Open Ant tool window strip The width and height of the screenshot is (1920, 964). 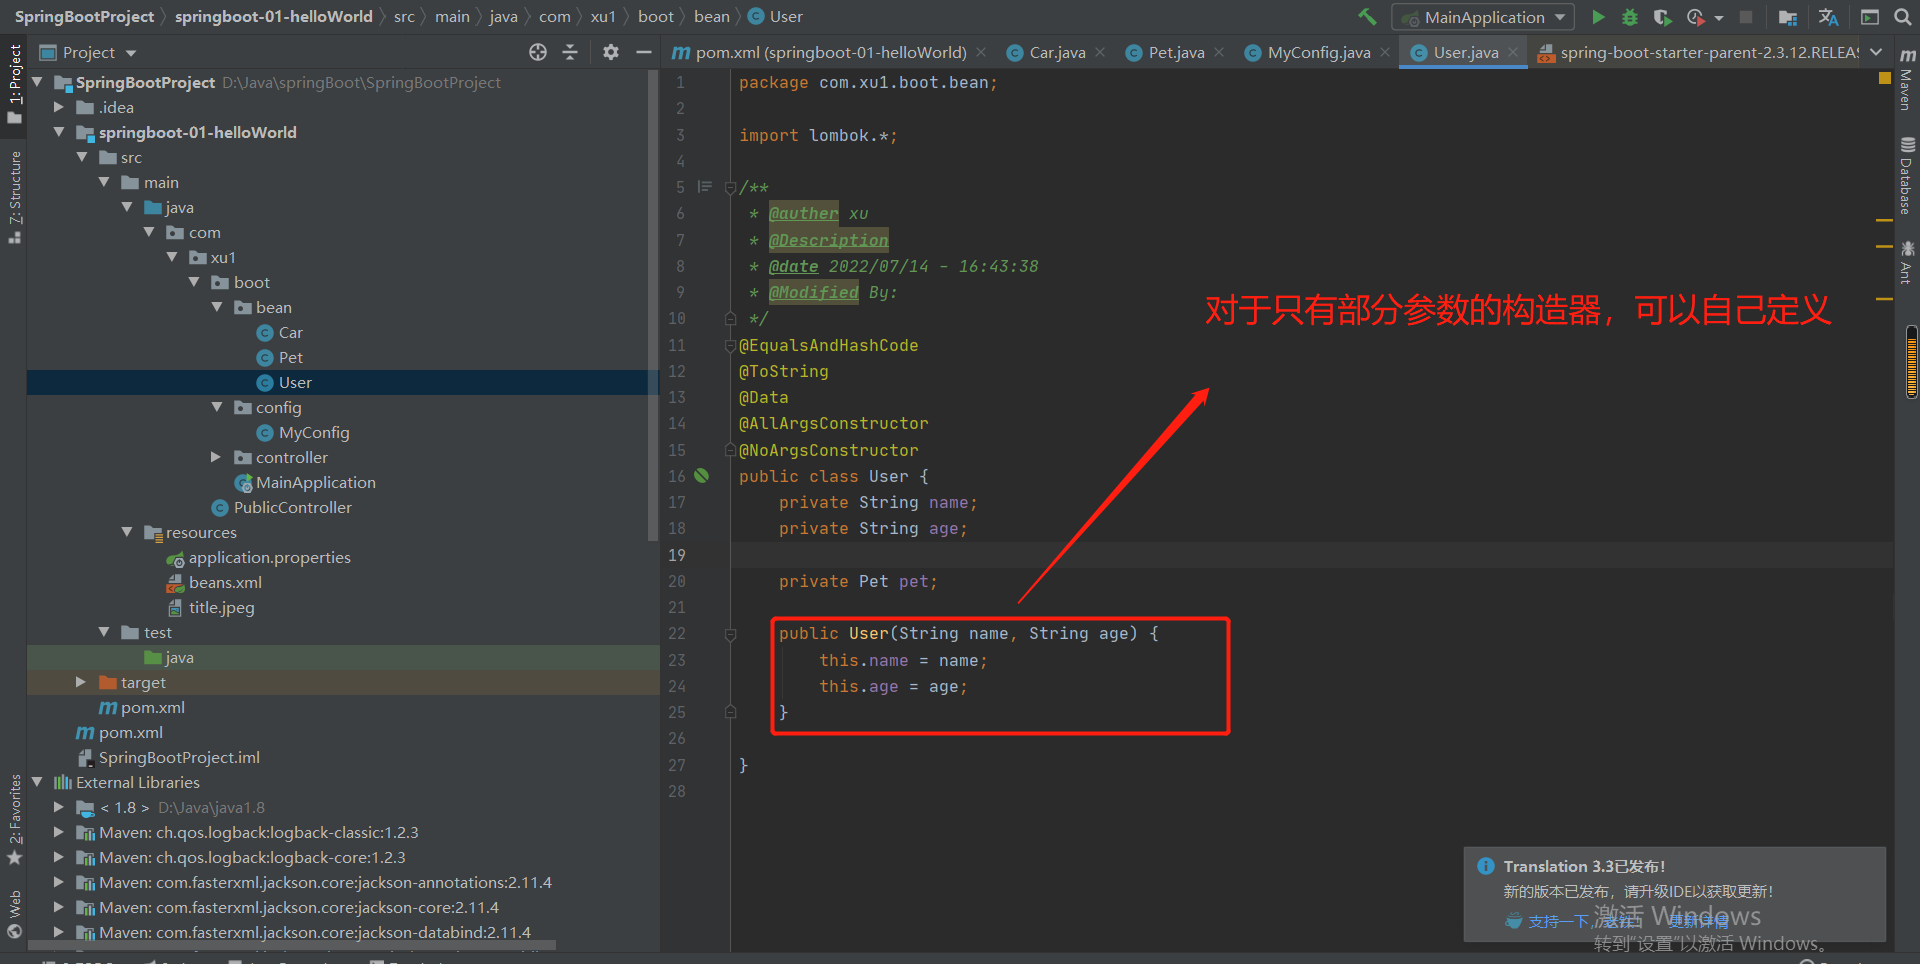pos(1907,262)
